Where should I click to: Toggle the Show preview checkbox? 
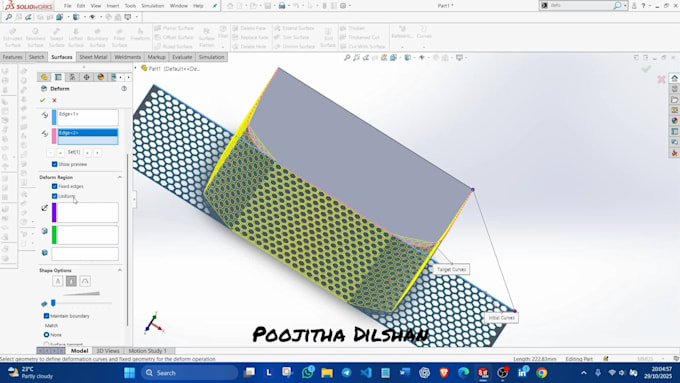(x=55, y=164)
